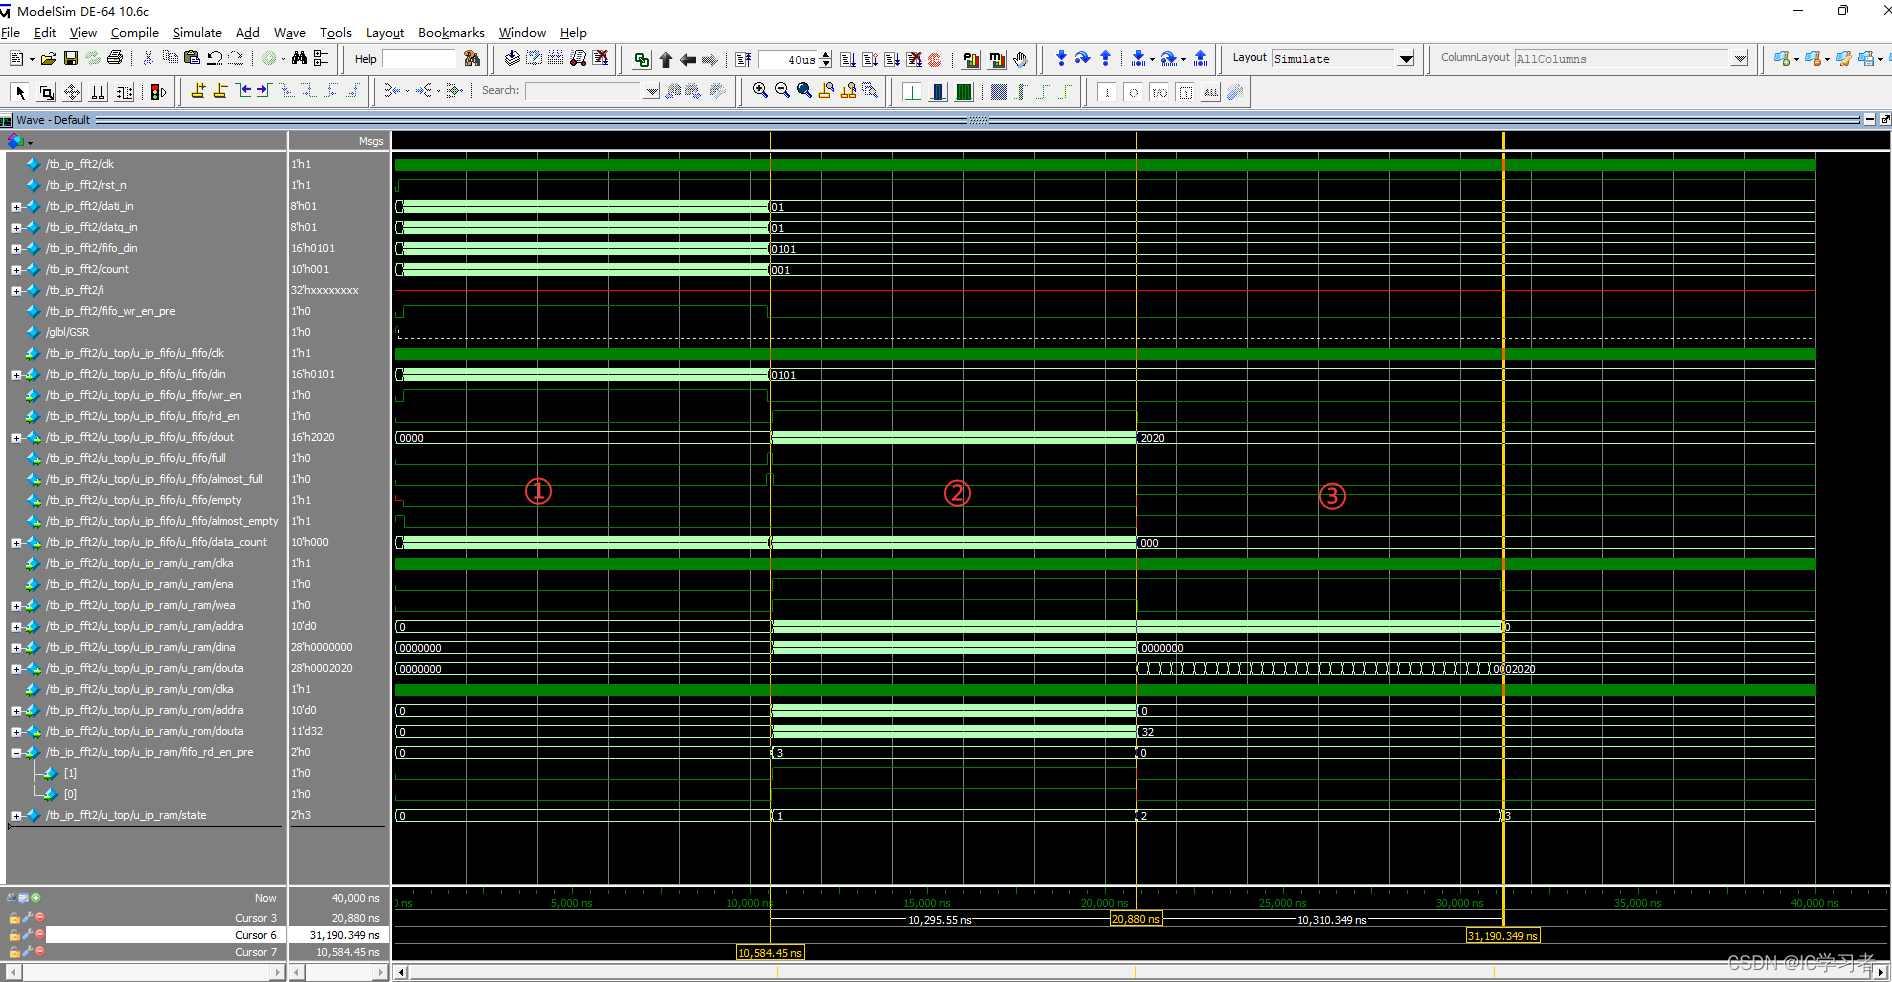Click the horizontal scrollbar under the waveform
Screen dimensions: 1892x982
pos(1140,972)
